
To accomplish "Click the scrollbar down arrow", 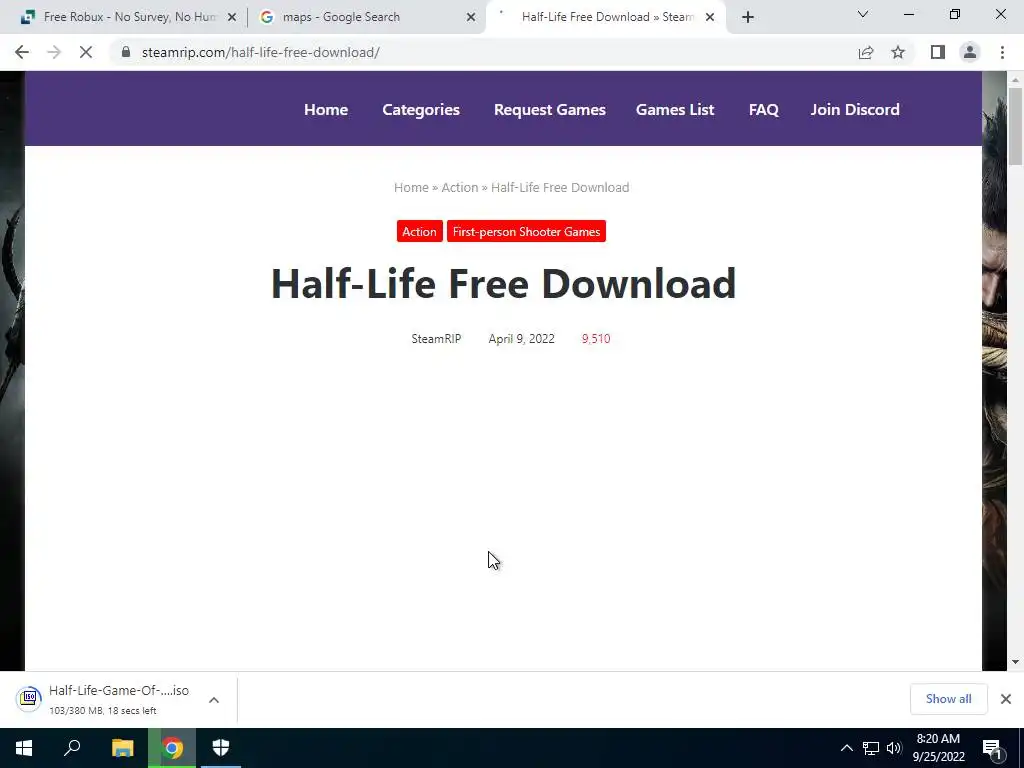I will point(1015,662).
